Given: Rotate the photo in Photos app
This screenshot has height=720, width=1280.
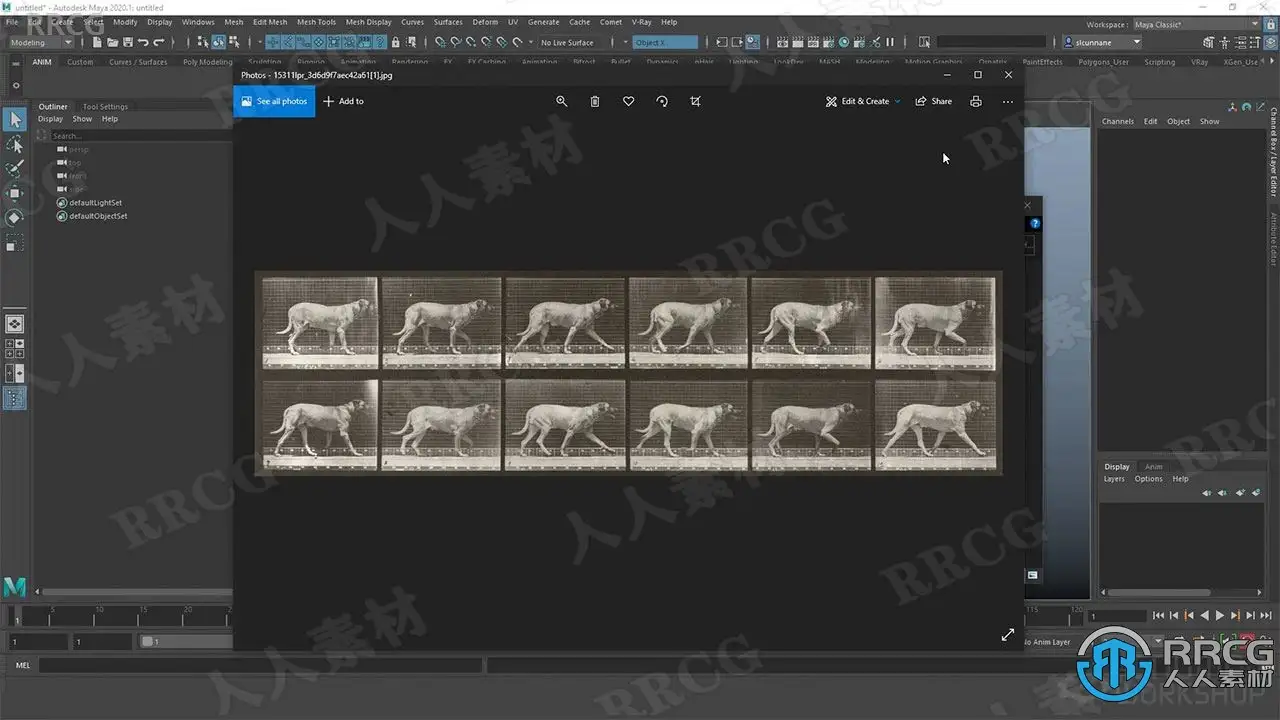Looking at the screenshot, I should coord(662,101).
